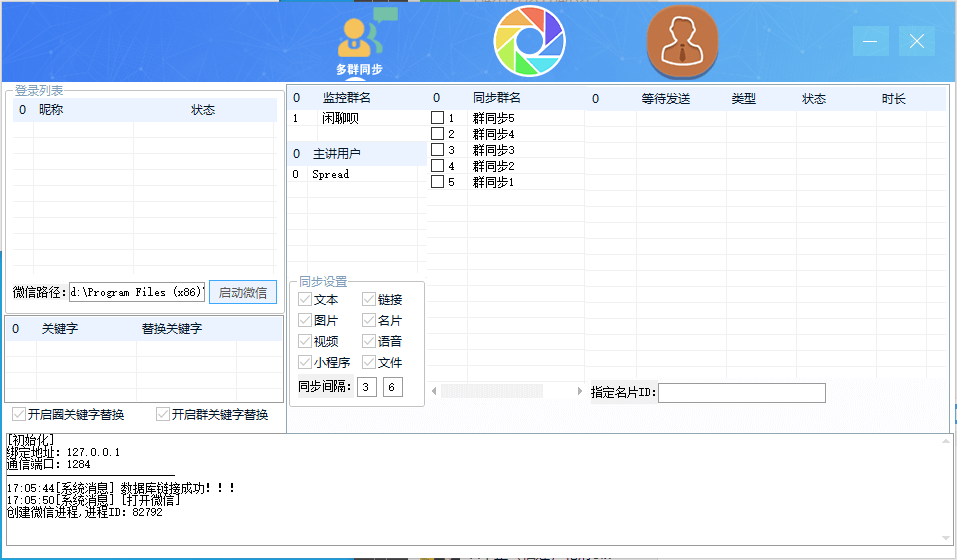Click the second 同步间隔 field showing 6
The width and height of the screenshot is (957, 560).
coord(392,387)
